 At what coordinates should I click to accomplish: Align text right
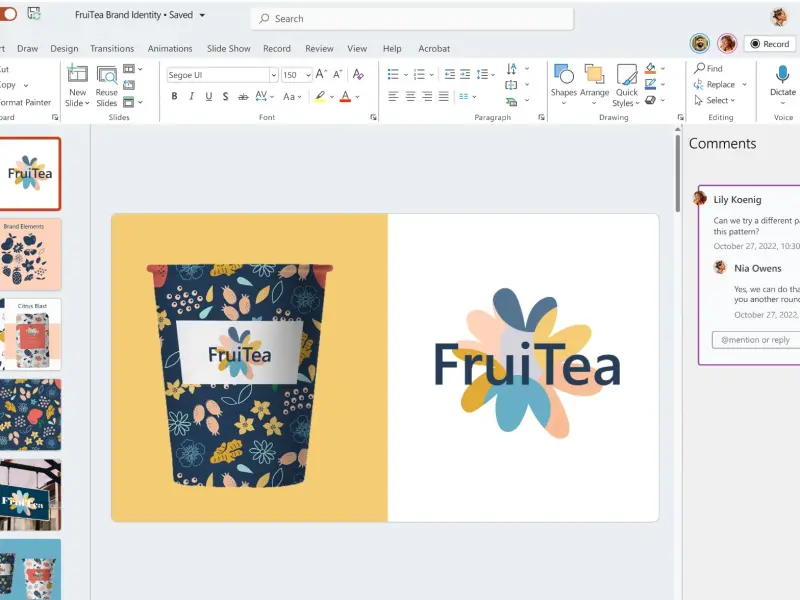[x=428, y=96]
